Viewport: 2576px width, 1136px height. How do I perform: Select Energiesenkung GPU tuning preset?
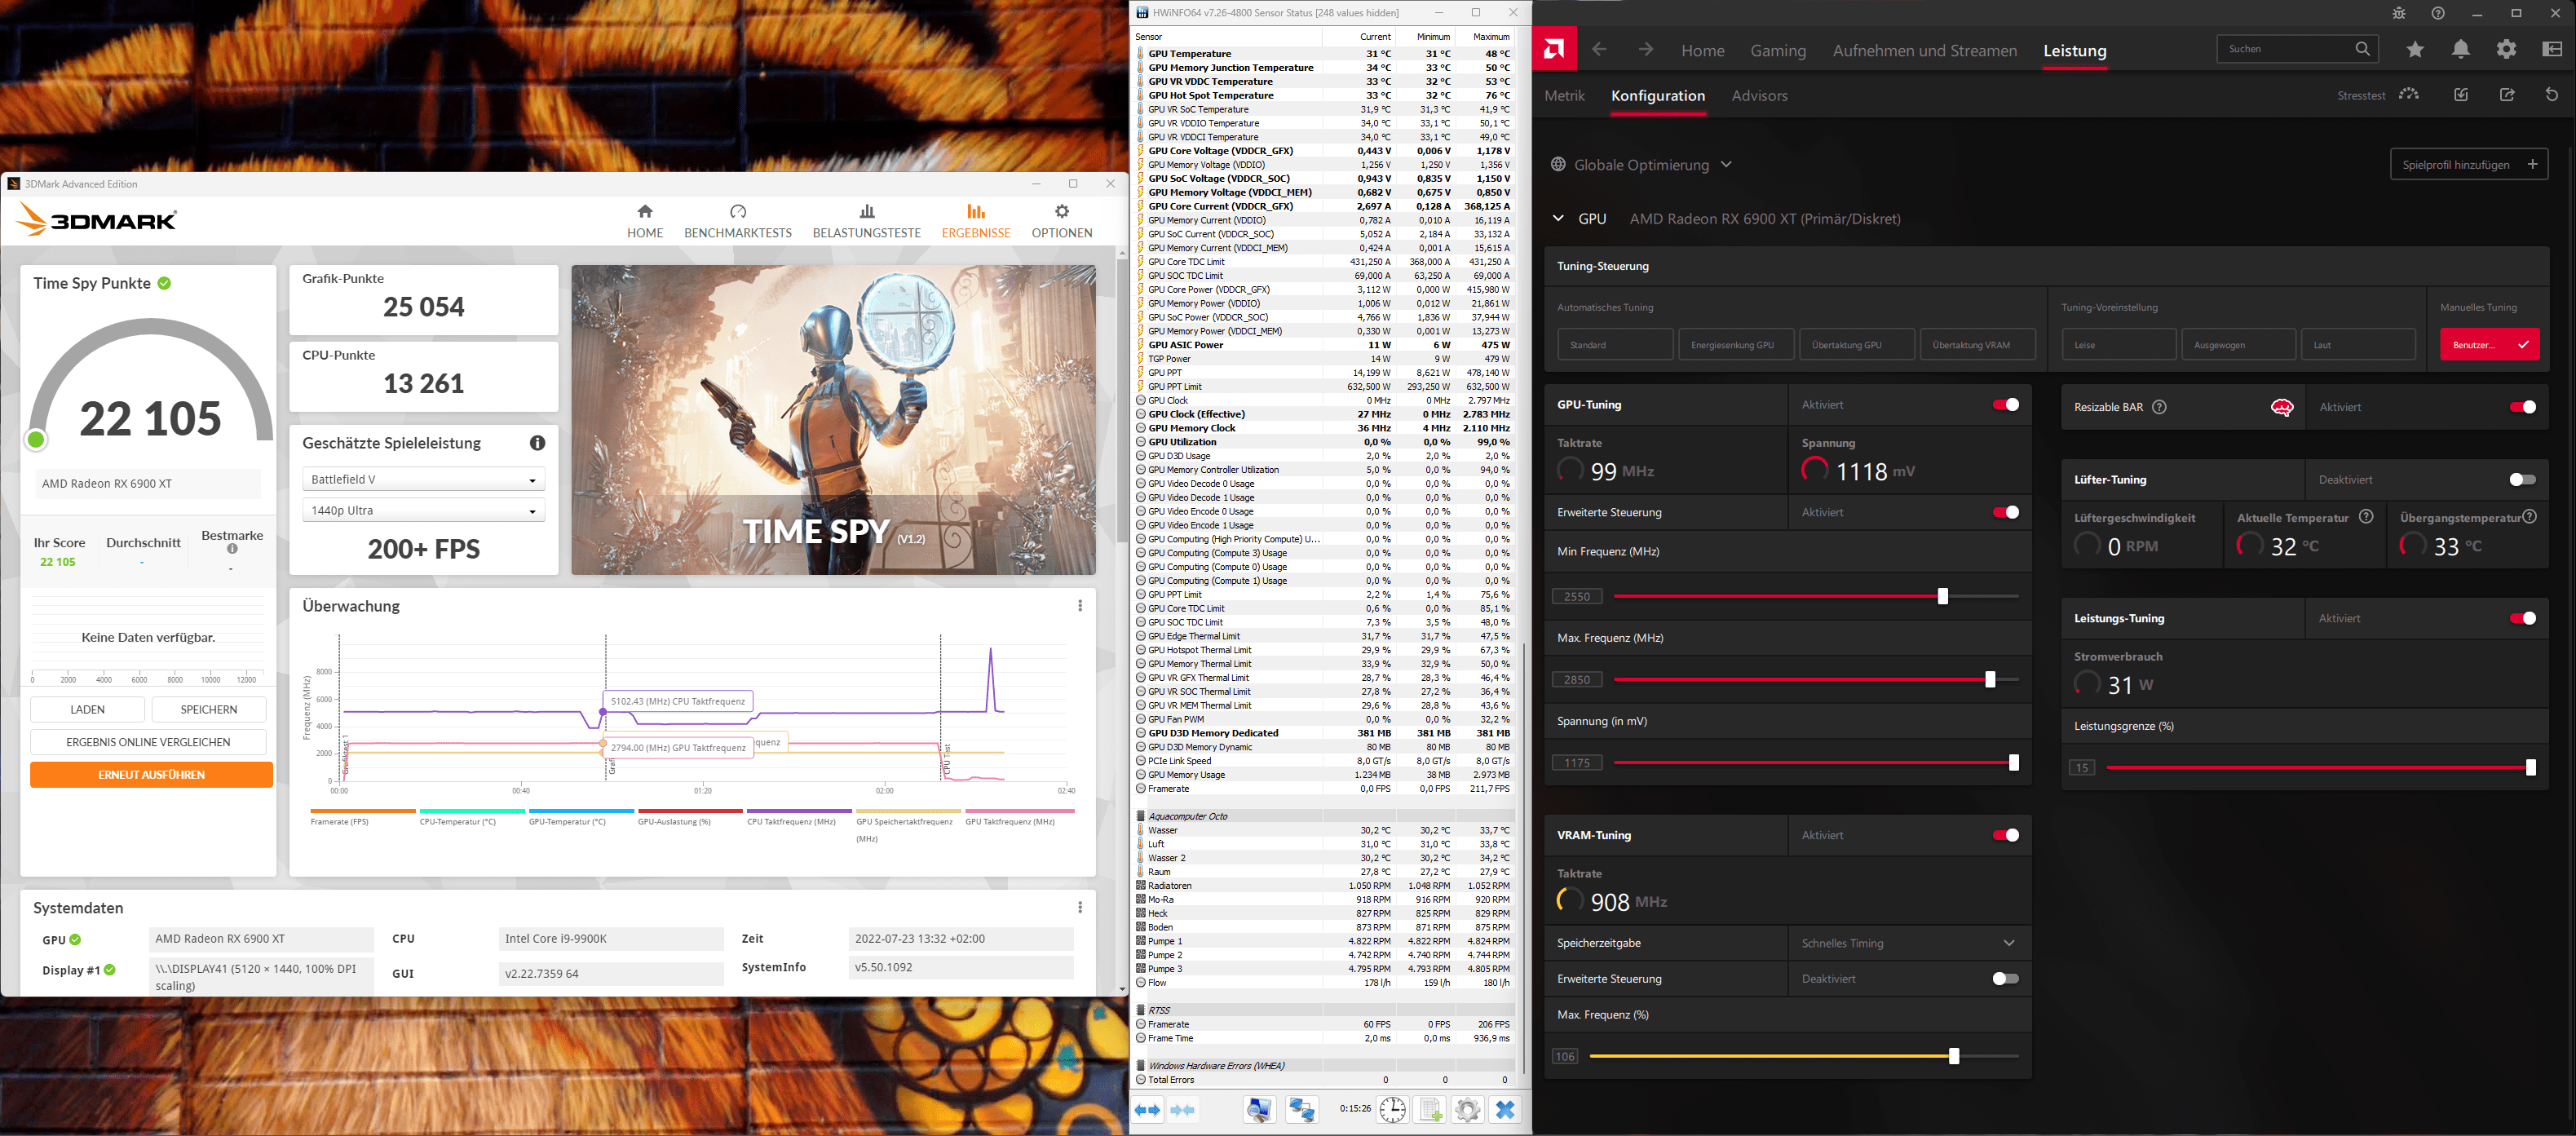1736,345
